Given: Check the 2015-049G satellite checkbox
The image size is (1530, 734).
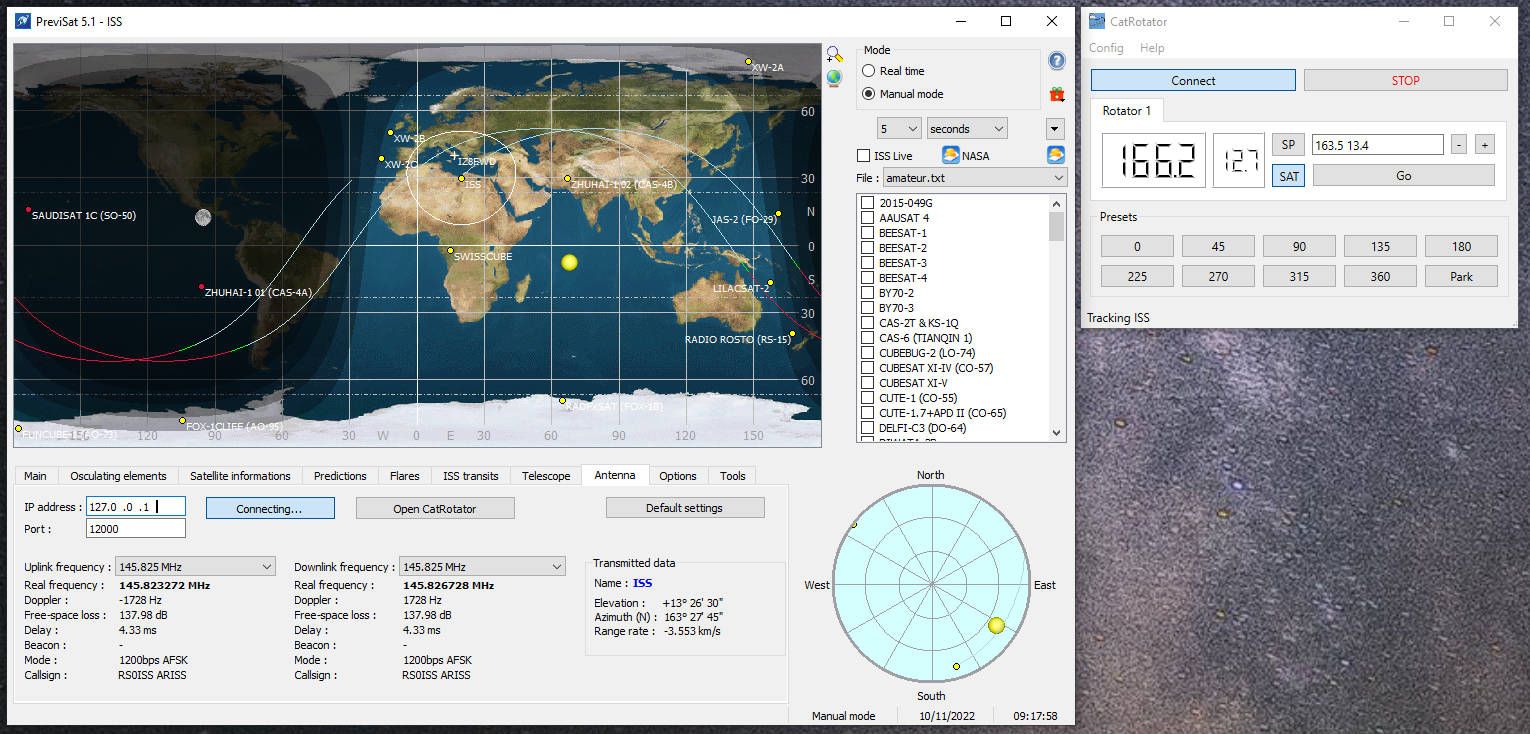Looking at the screenshot, I should click(868, 203).
